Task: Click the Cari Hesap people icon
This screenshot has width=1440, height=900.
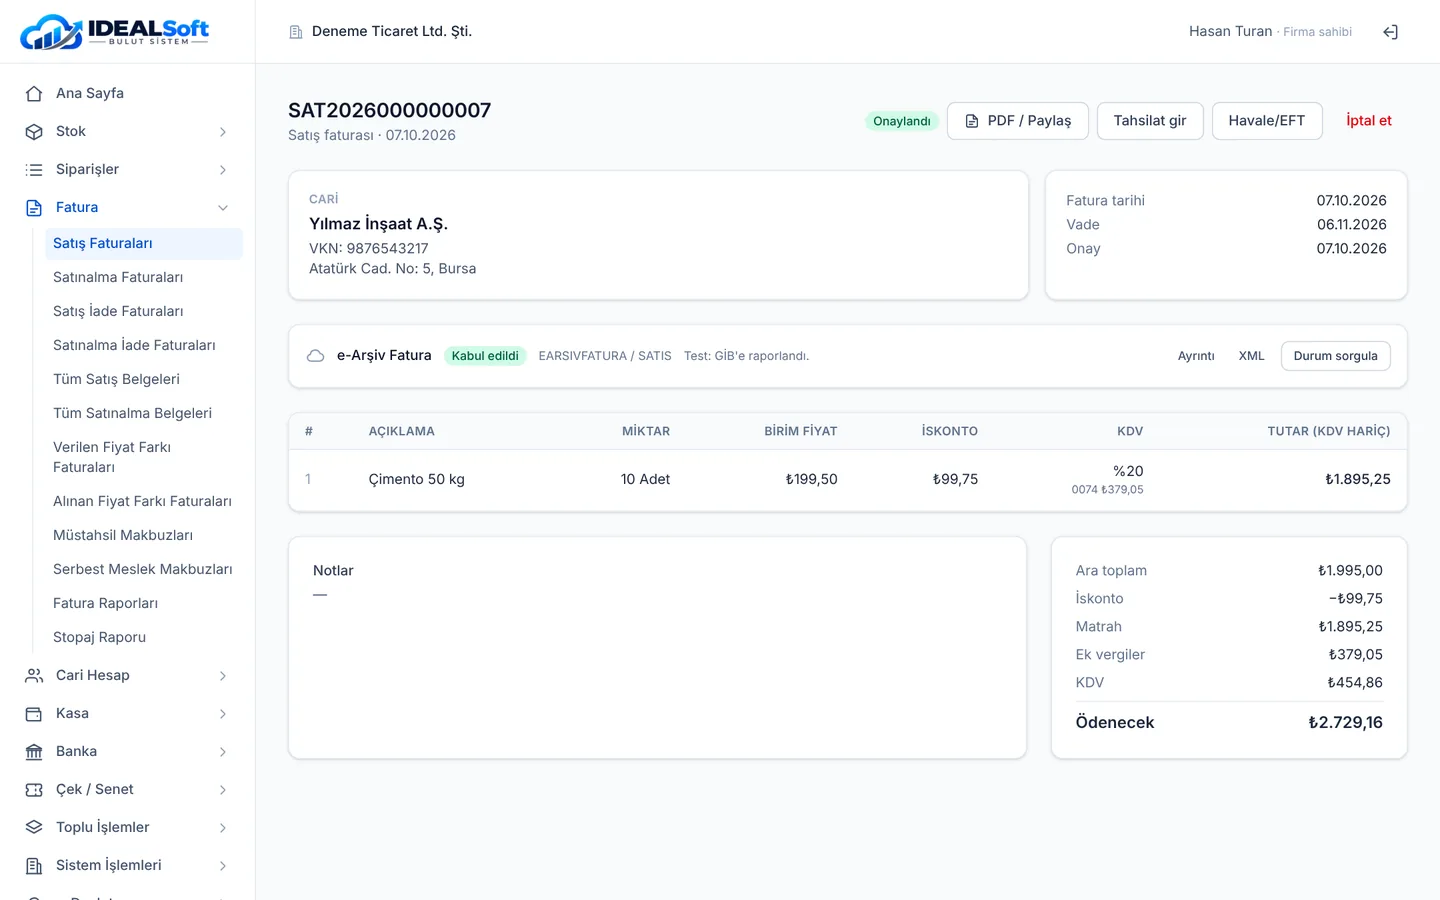Action: (x=34, y=675)
